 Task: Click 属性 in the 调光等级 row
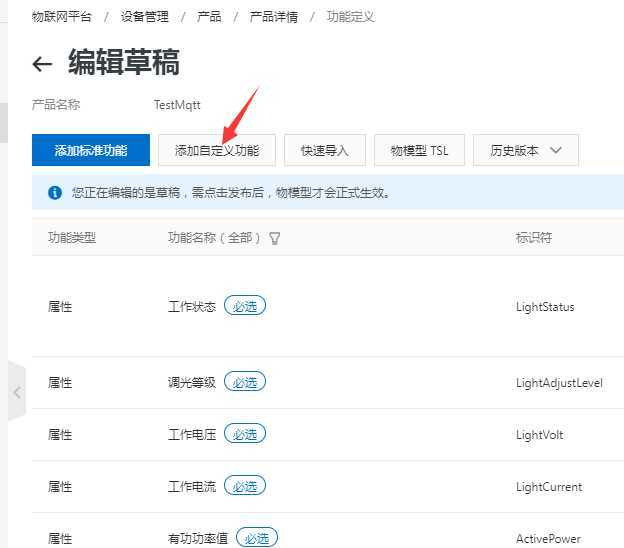(x=60, y=383)
